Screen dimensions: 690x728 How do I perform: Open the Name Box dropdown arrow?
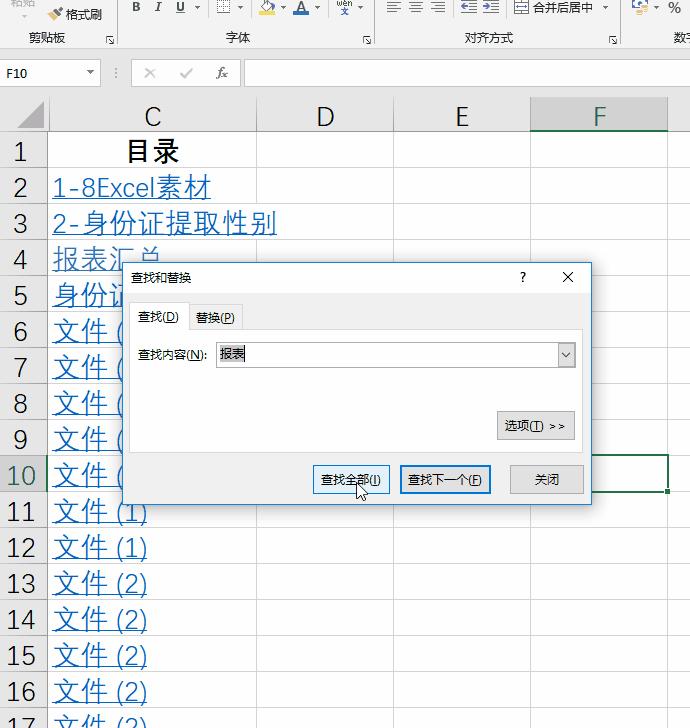pos(90,72)
